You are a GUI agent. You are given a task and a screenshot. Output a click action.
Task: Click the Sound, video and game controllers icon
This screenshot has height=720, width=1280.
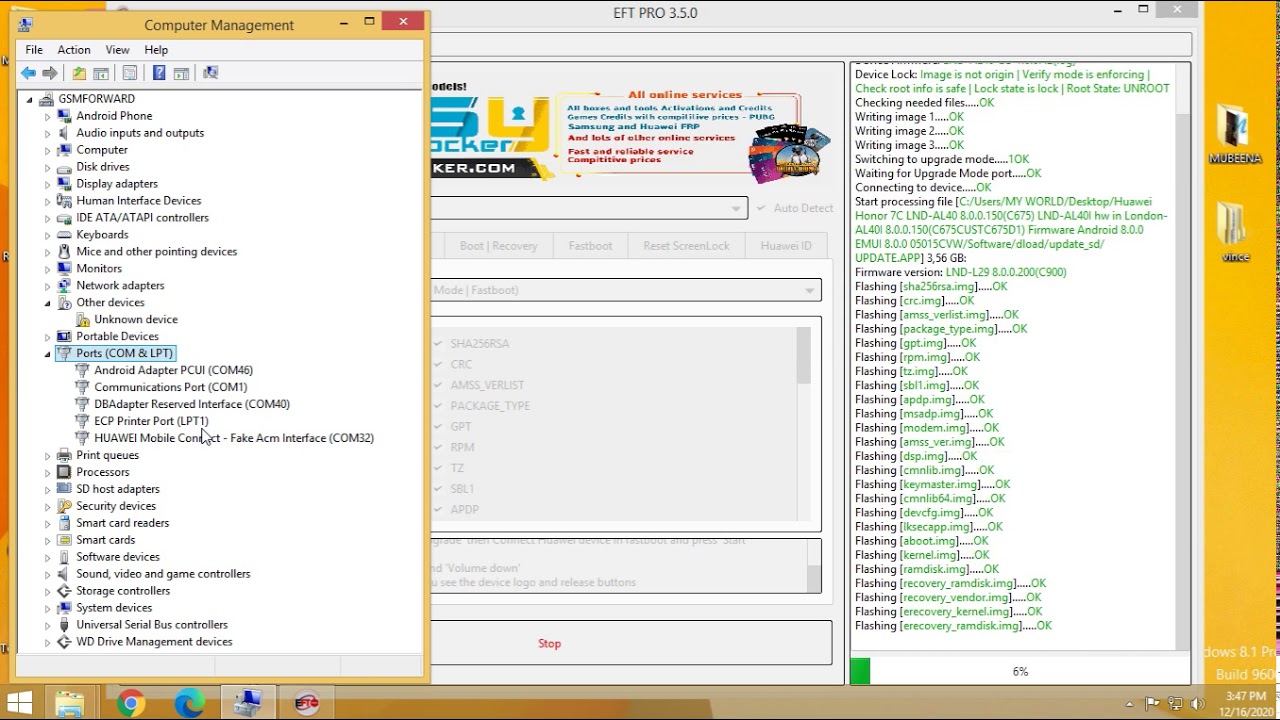point(64,574)
